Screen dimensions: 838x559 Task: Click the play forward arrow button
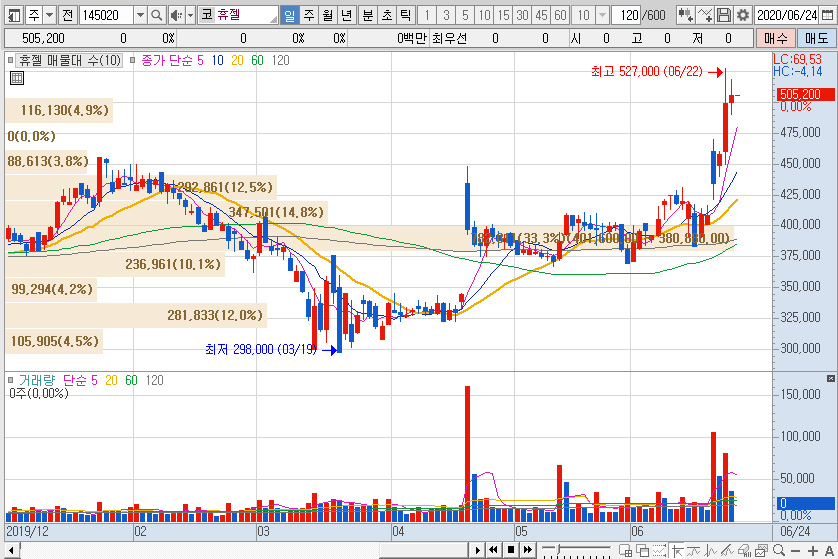click(x=477, y=550)
